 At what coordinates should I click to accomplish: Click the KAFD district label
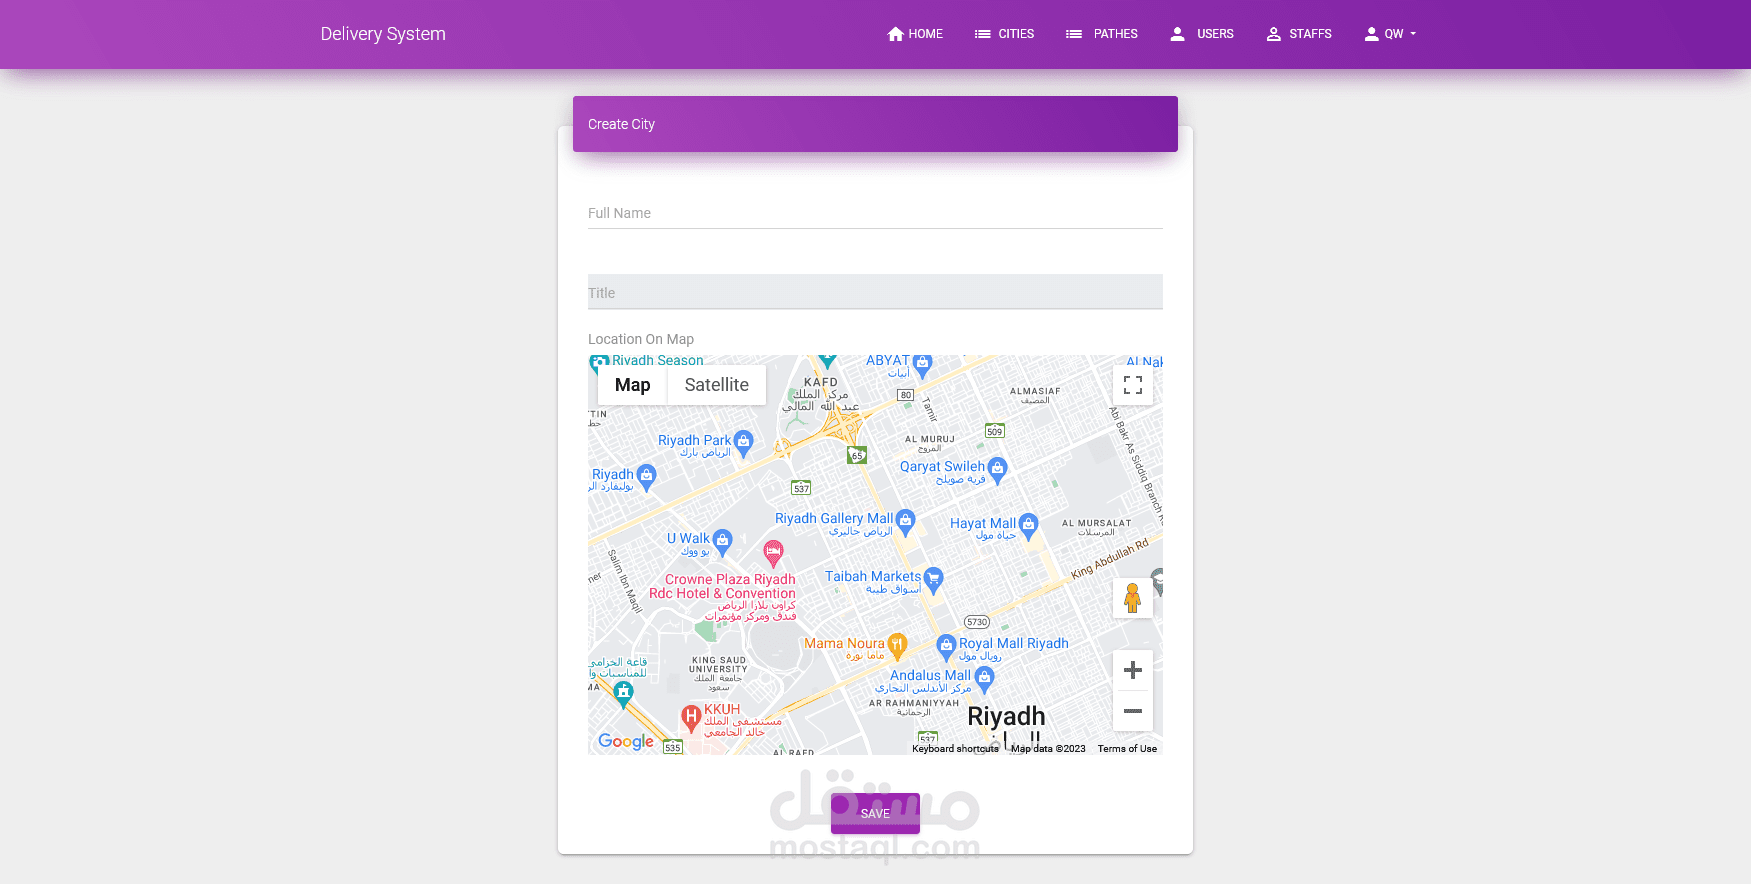[821, 382]
